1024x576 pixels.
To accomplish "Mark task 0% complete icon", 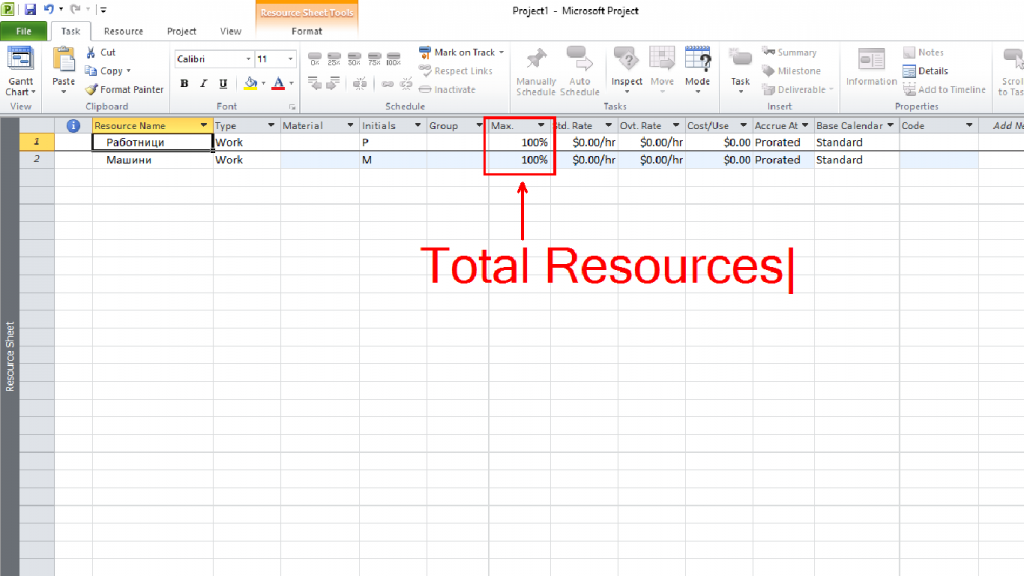I will [x=315, y=59].
